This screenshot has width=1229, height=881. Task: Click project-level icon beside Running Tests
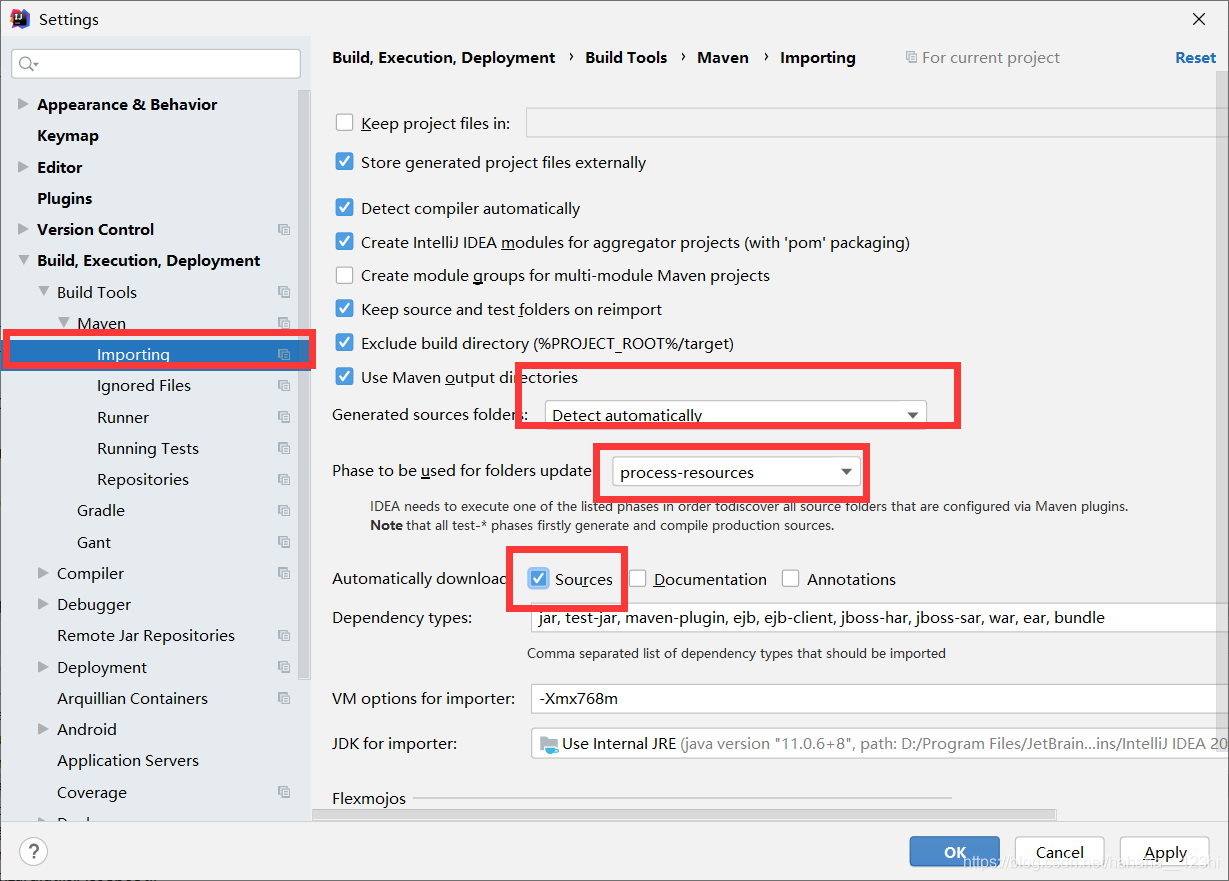284,448
